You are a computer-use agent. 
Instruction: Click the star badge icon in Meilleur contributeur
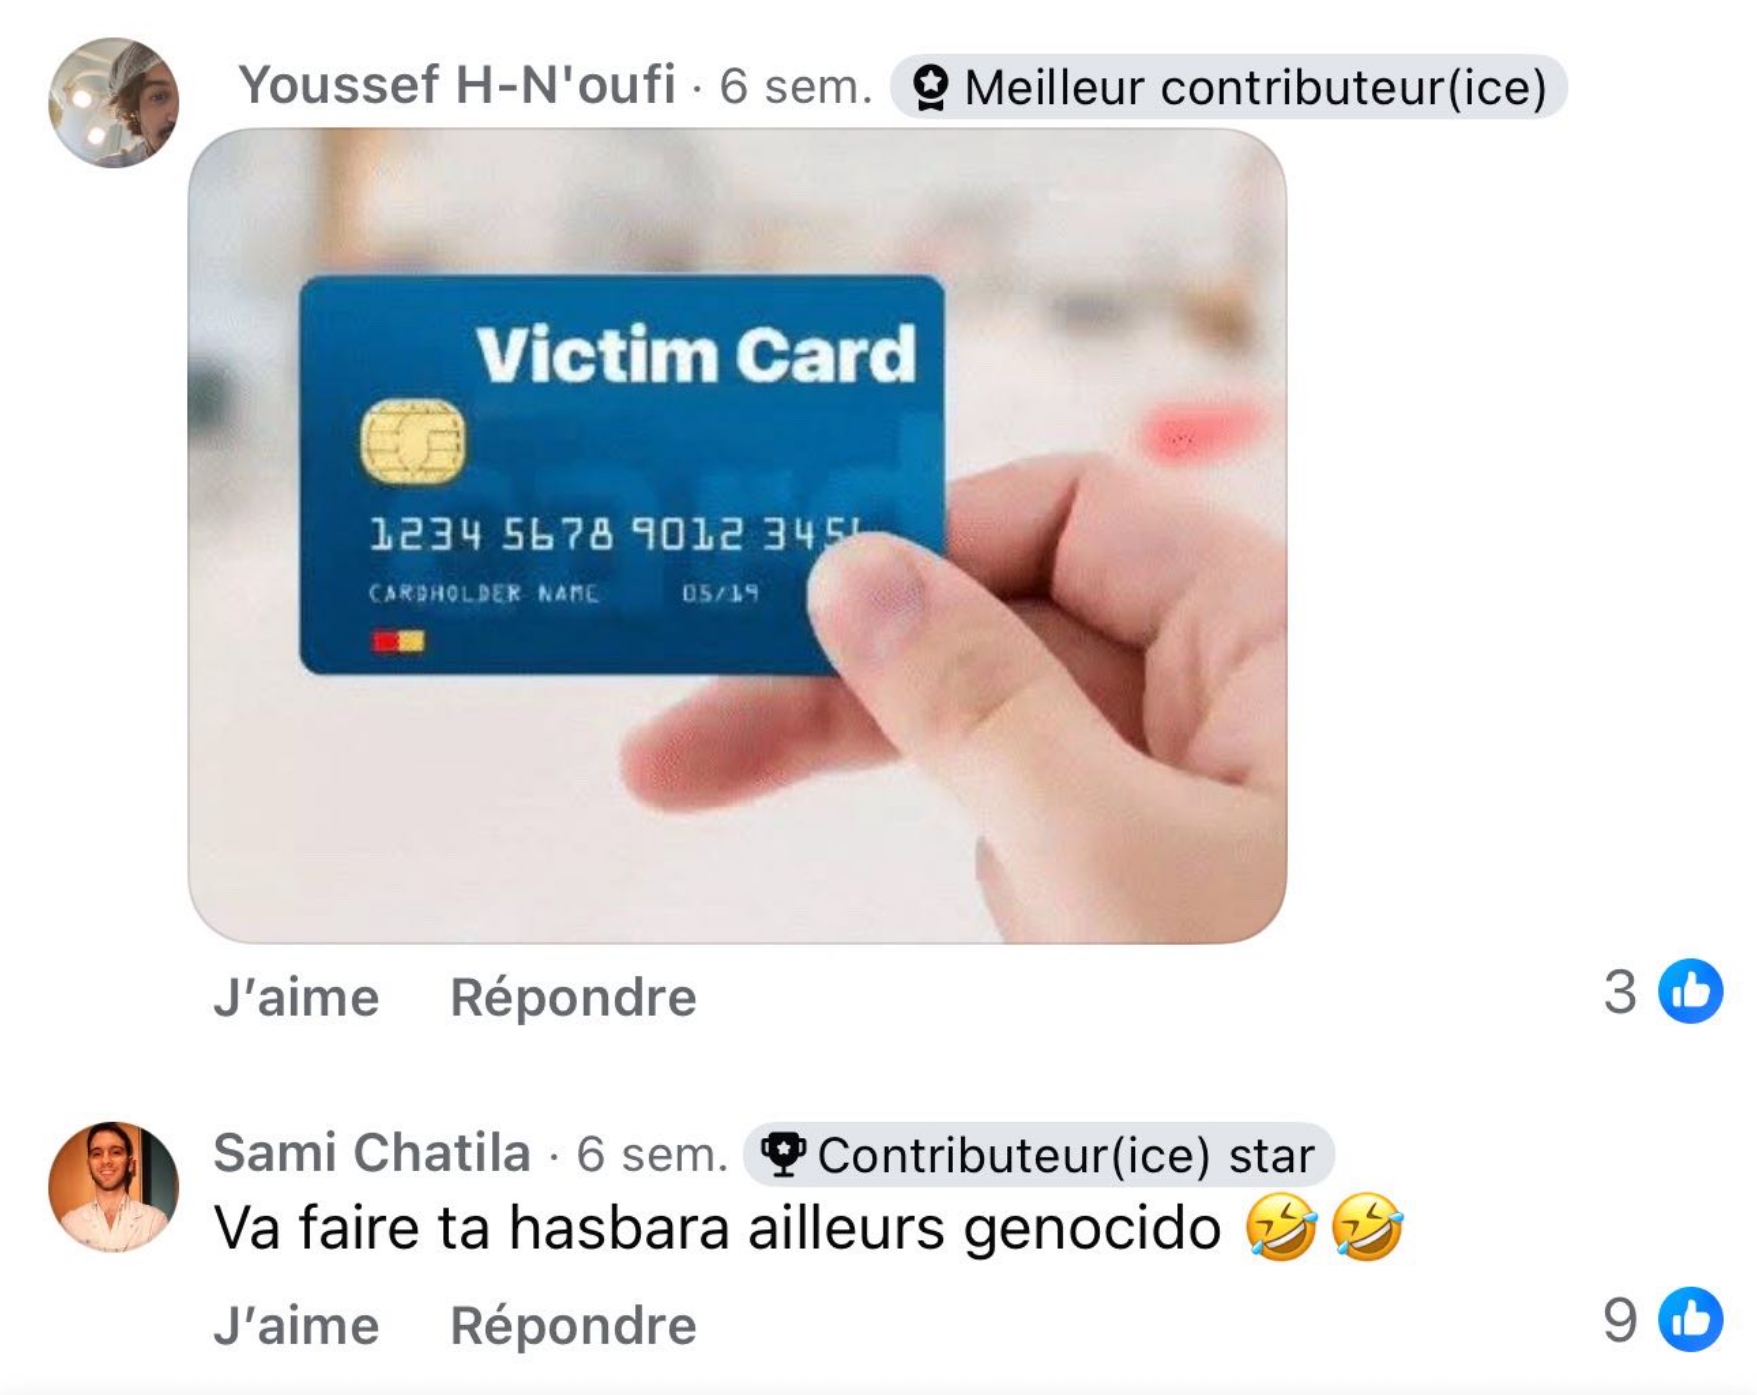click(x=931, y=87)
